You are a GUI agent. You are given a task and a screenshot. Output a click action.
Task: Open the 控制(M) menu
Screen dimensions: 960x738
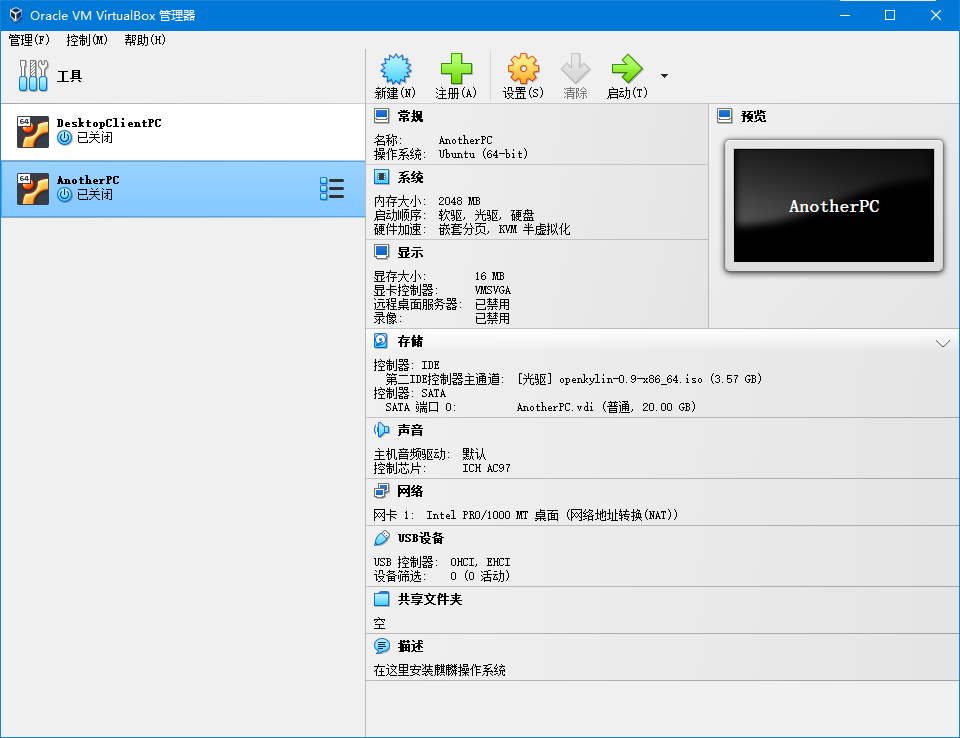[x=87, y=40]
